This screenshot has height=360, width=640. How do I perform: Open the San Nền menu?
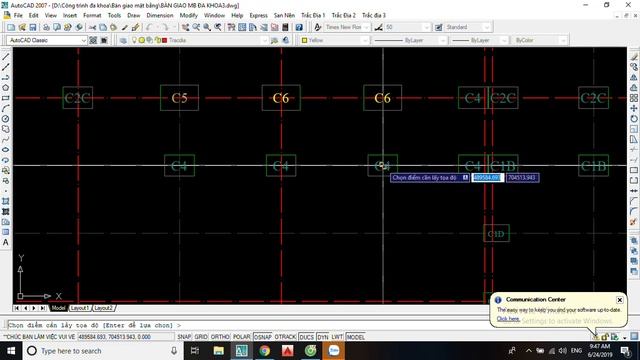coord(284,16)
